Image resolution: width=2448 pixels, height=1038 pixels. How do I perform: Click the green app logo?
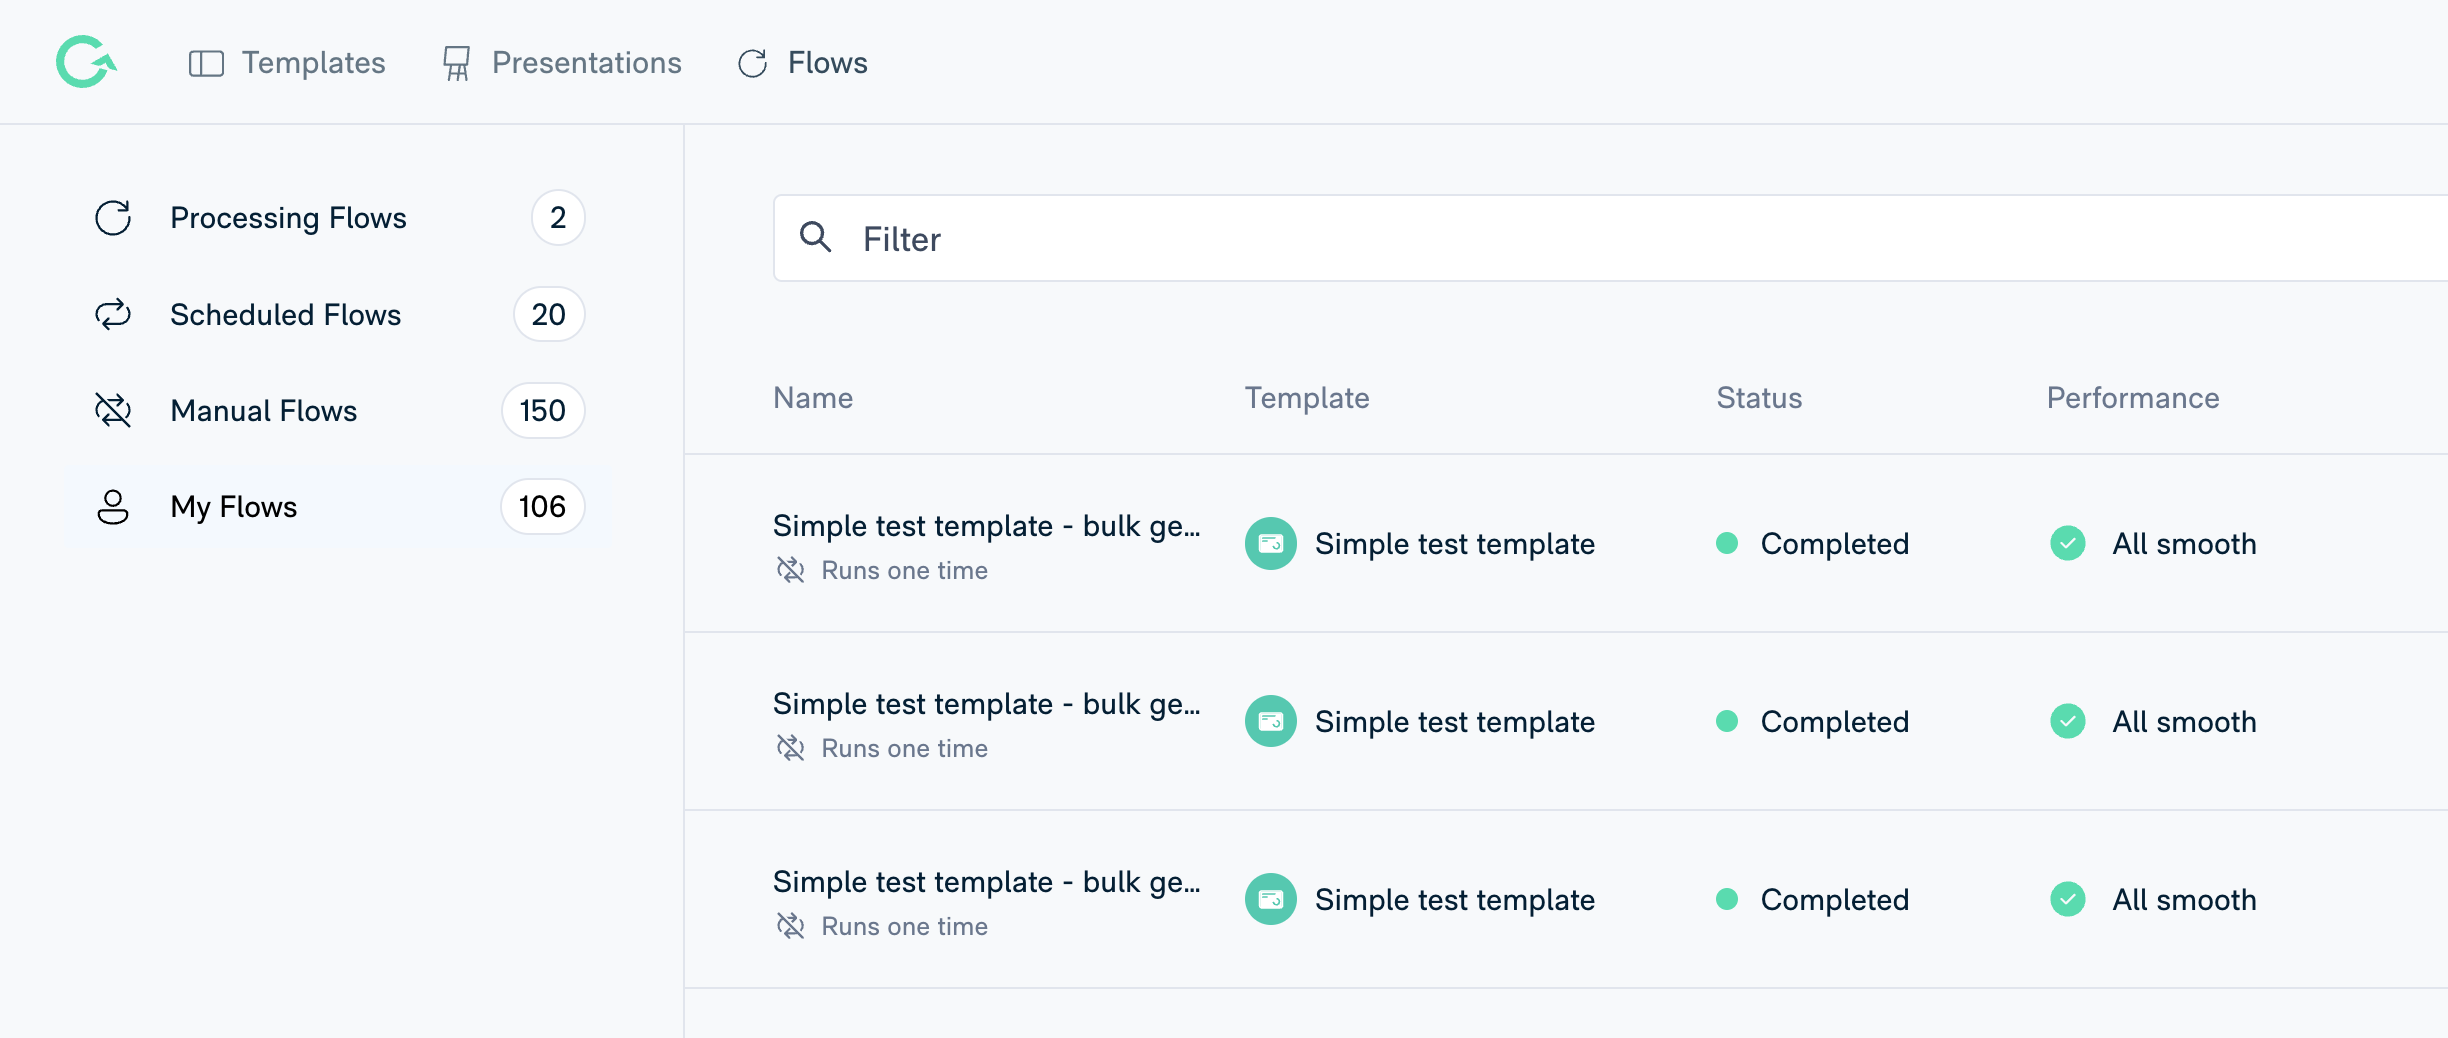pyautogui.click(x=86, y=62)
